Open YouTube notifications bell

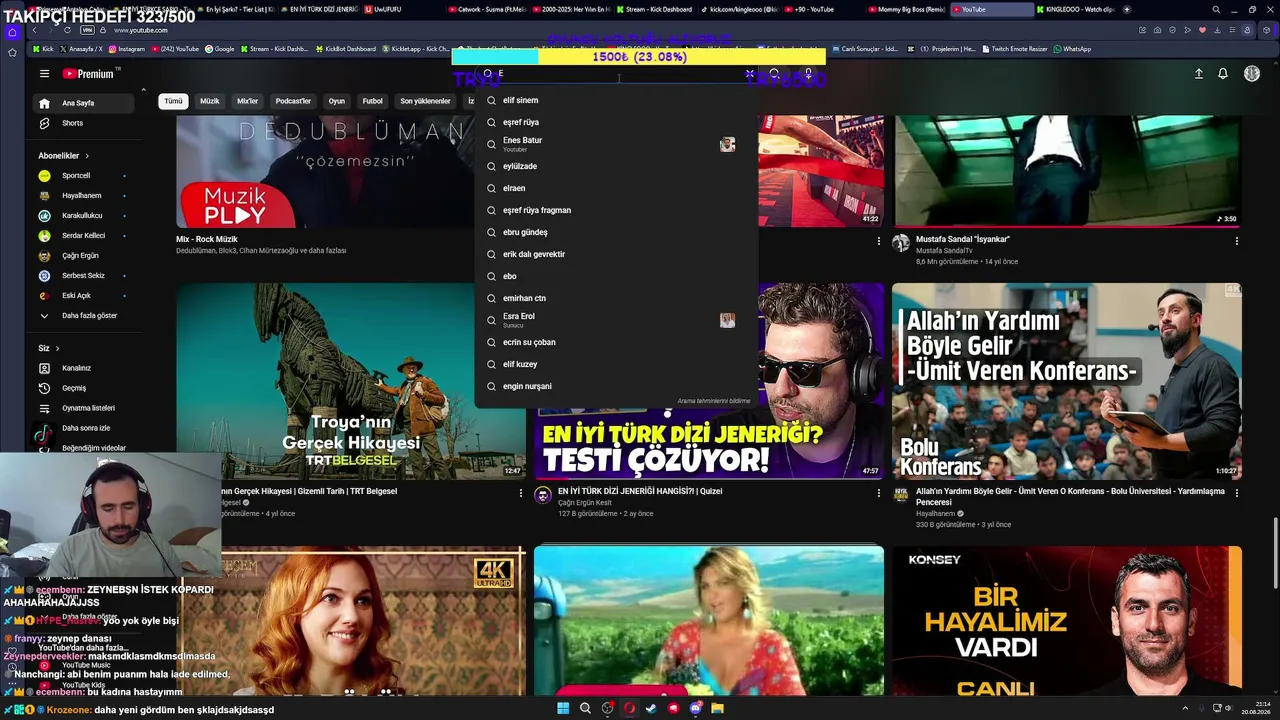pyautogui.click(x=1222, y=74)
